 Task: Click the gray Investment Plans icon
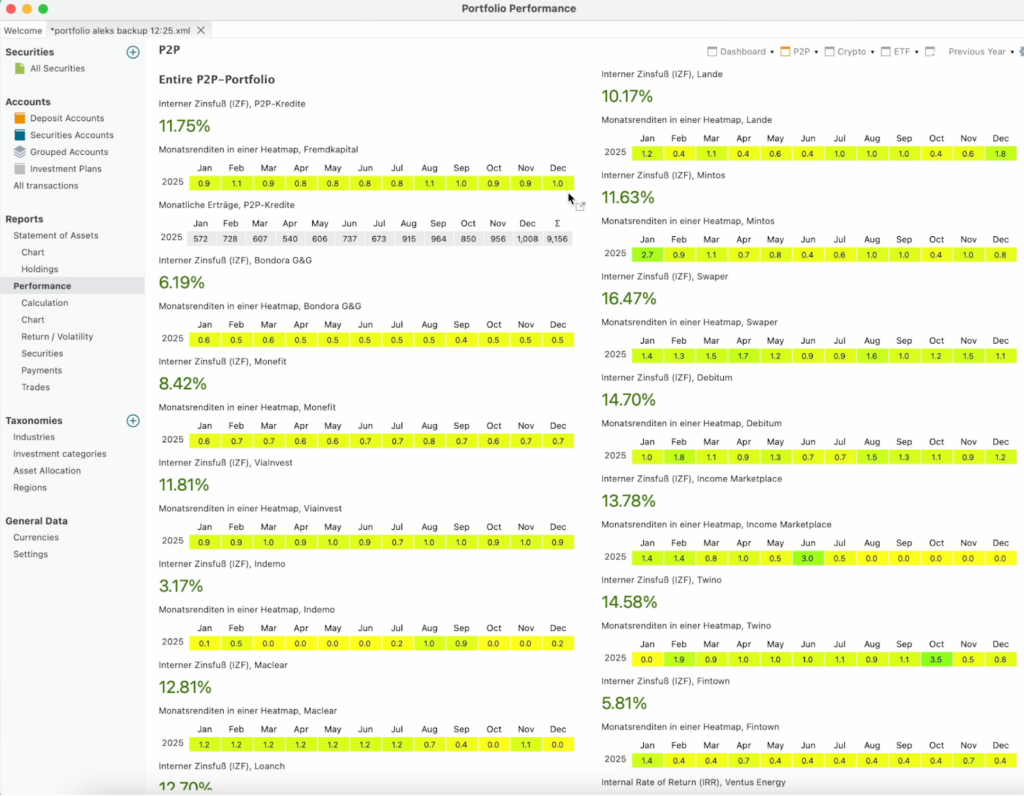[20, 169]
